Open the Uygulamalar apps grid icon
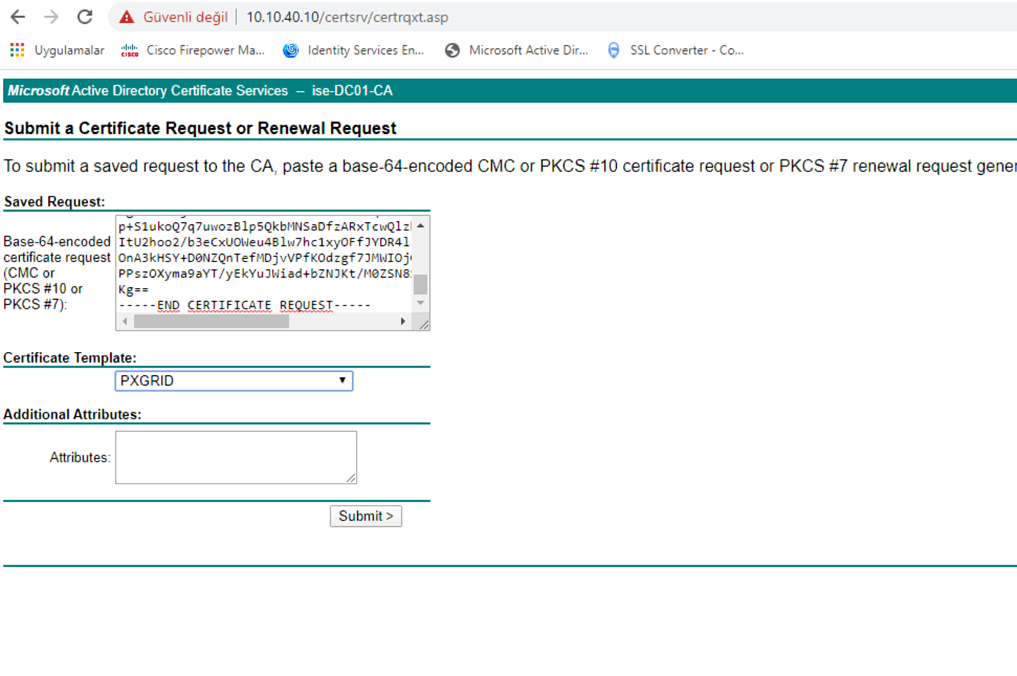Screen dimensions: 1017x676 pos(18,50)
